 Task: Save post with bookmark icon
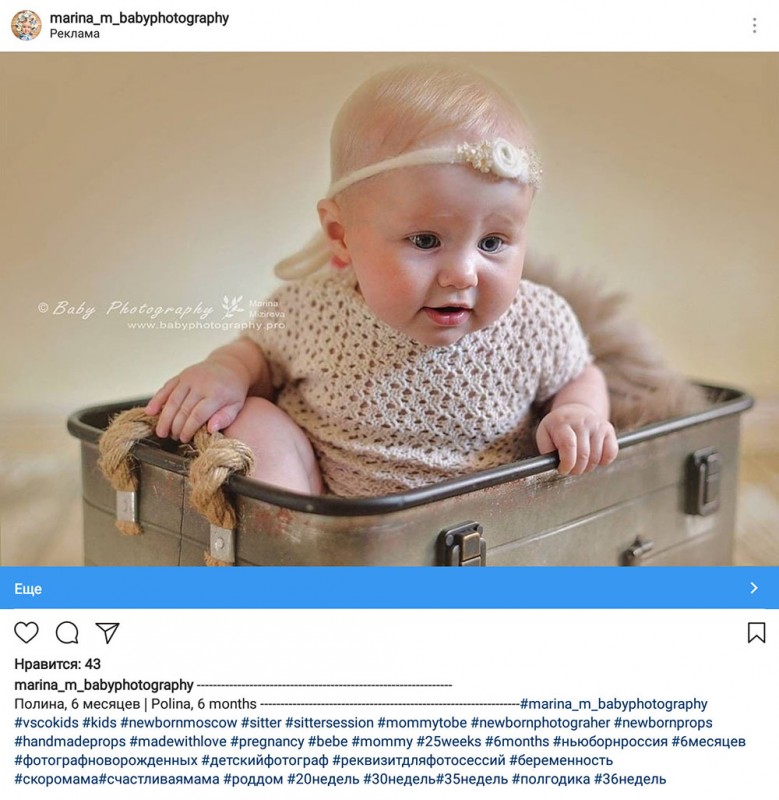(x=756, y=633)
